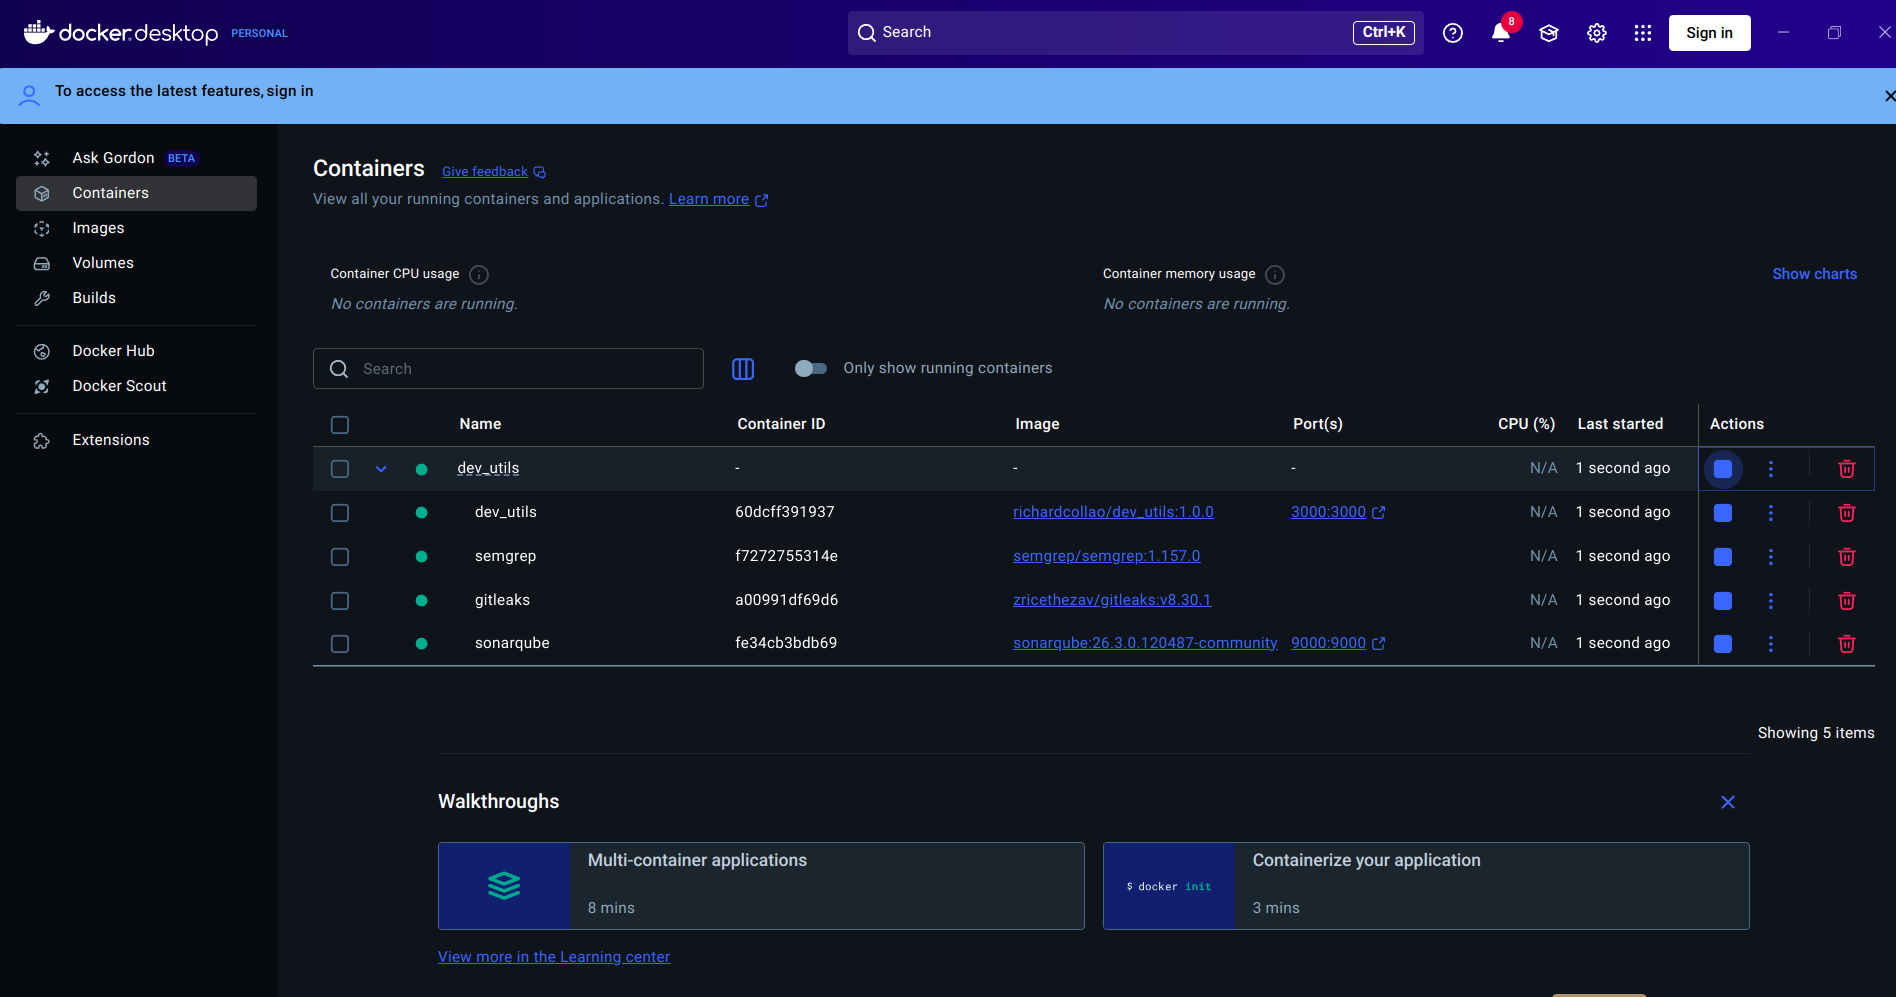Open Builds in the sidebar
The width and height of the screenshot is (1896, 997).
pyautogui.click(x=136, y=298)
